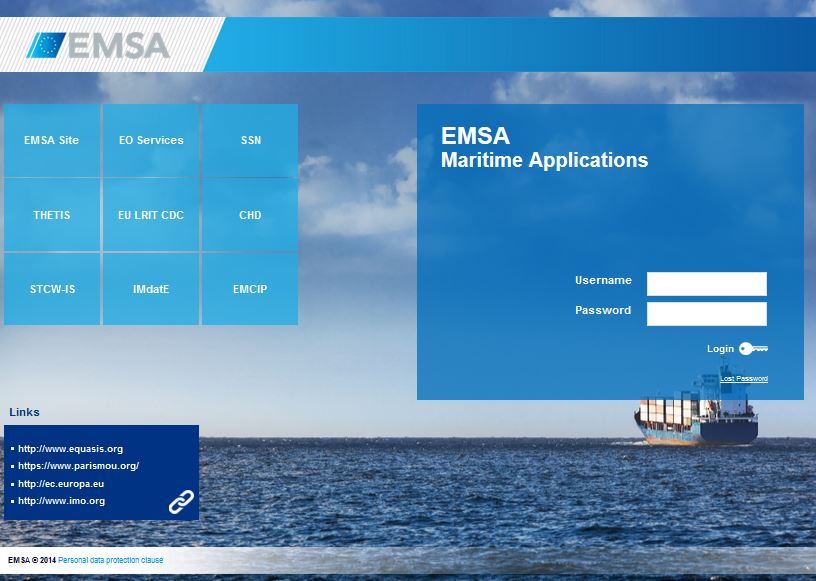Click the chain link icon in the Links box

[x=181, y=502]
